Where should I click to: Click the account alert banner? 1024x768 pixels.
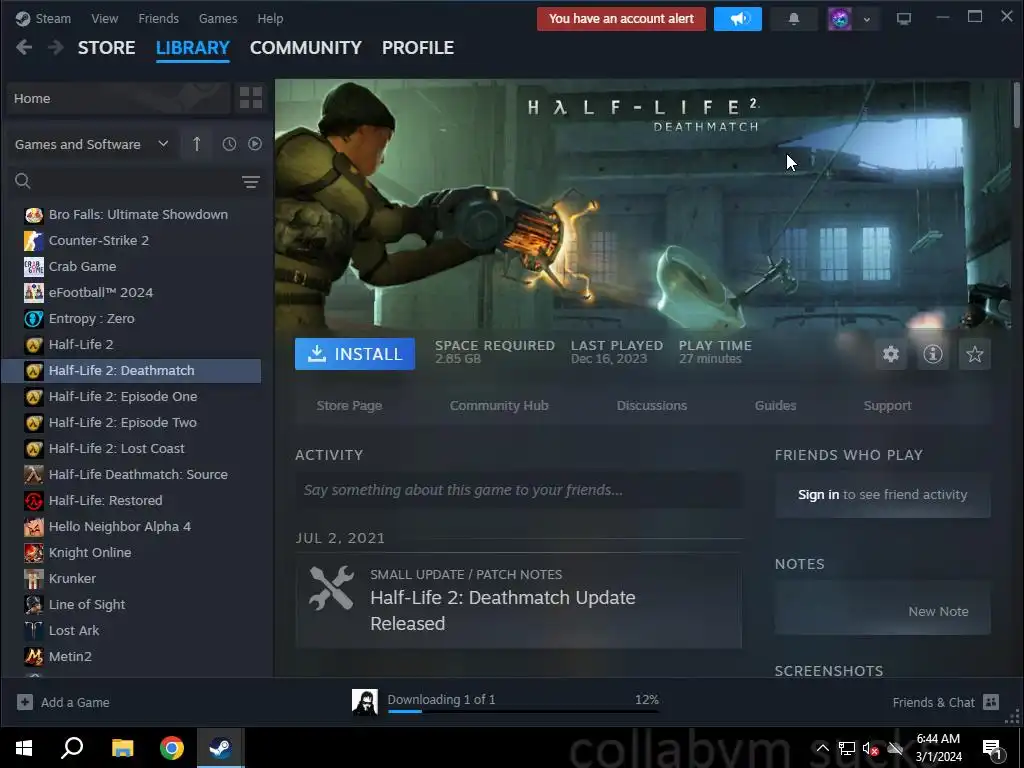(621, 19)
